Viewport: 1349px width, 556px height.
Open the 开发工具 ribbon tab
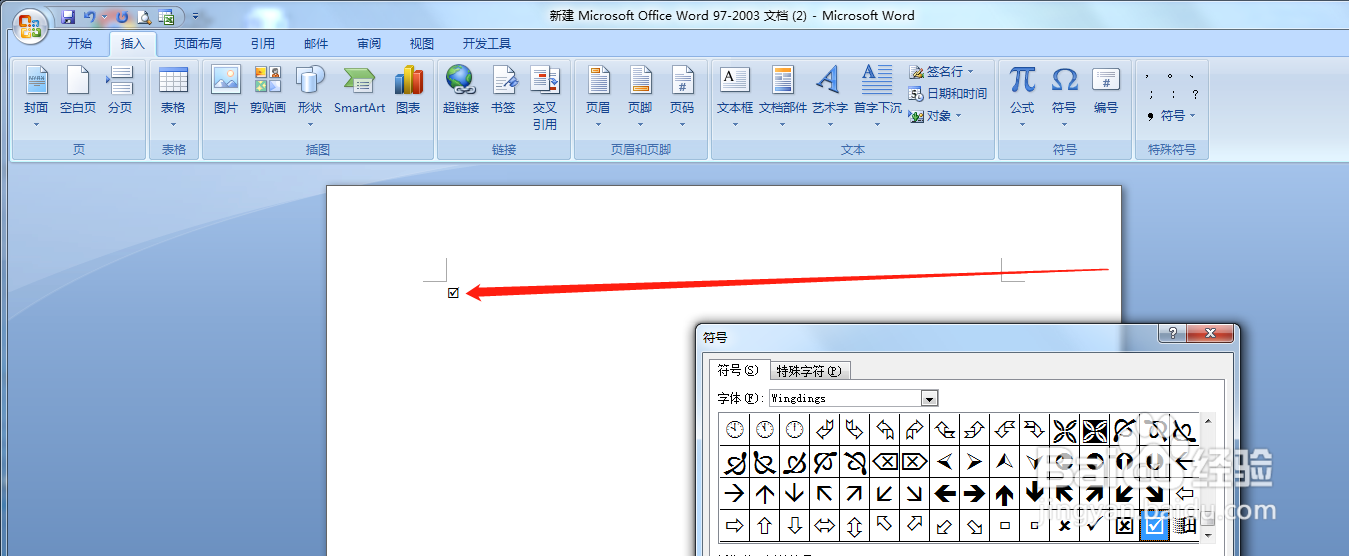(487, 44)
